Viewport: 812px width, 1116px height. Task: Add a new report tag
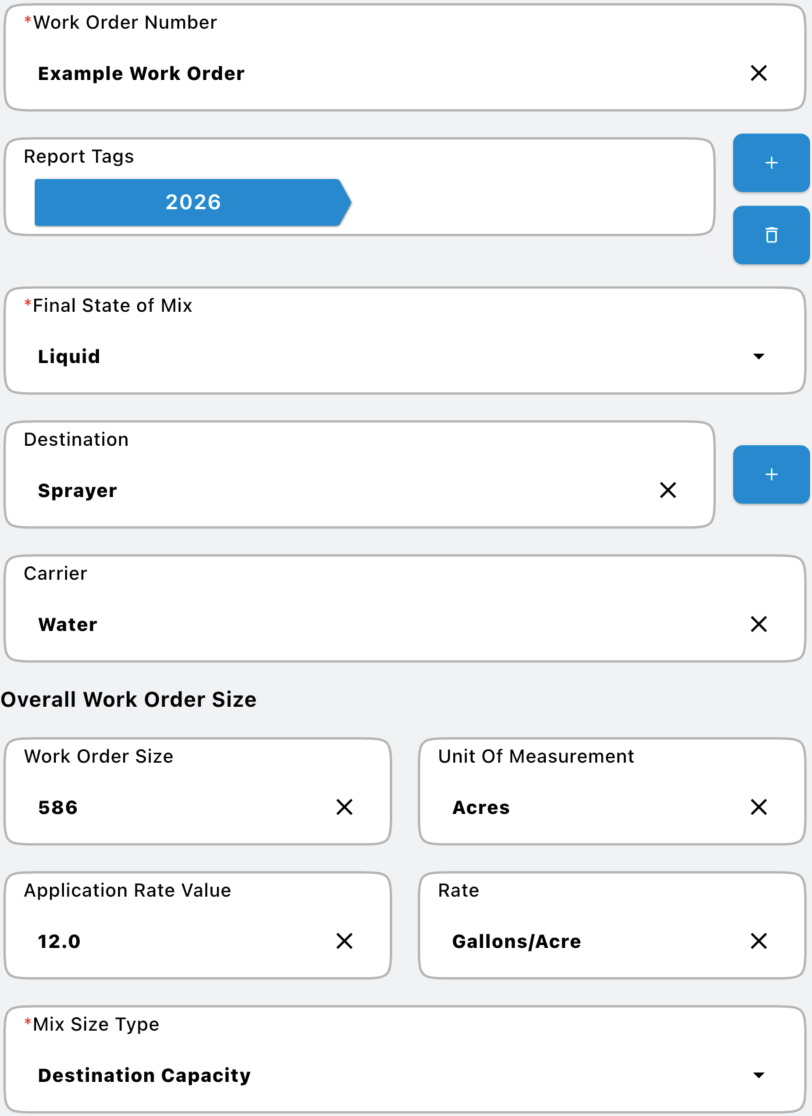[771, 163]
